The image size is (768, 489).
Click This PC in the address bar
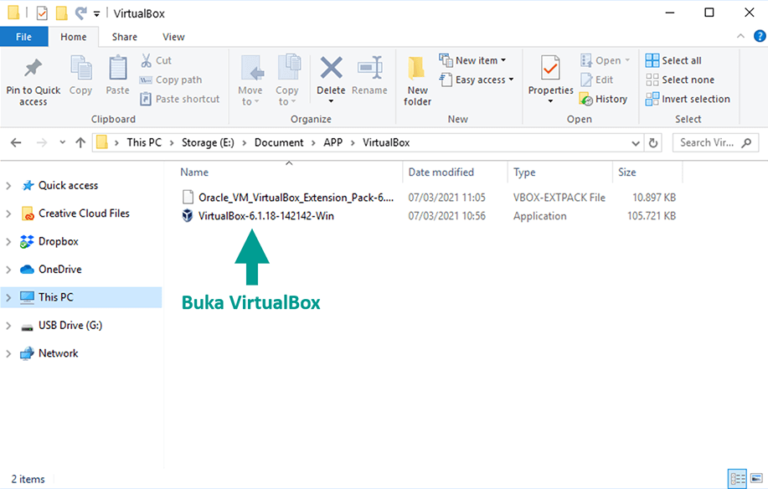pyautogui.click(x=144, y=143)
